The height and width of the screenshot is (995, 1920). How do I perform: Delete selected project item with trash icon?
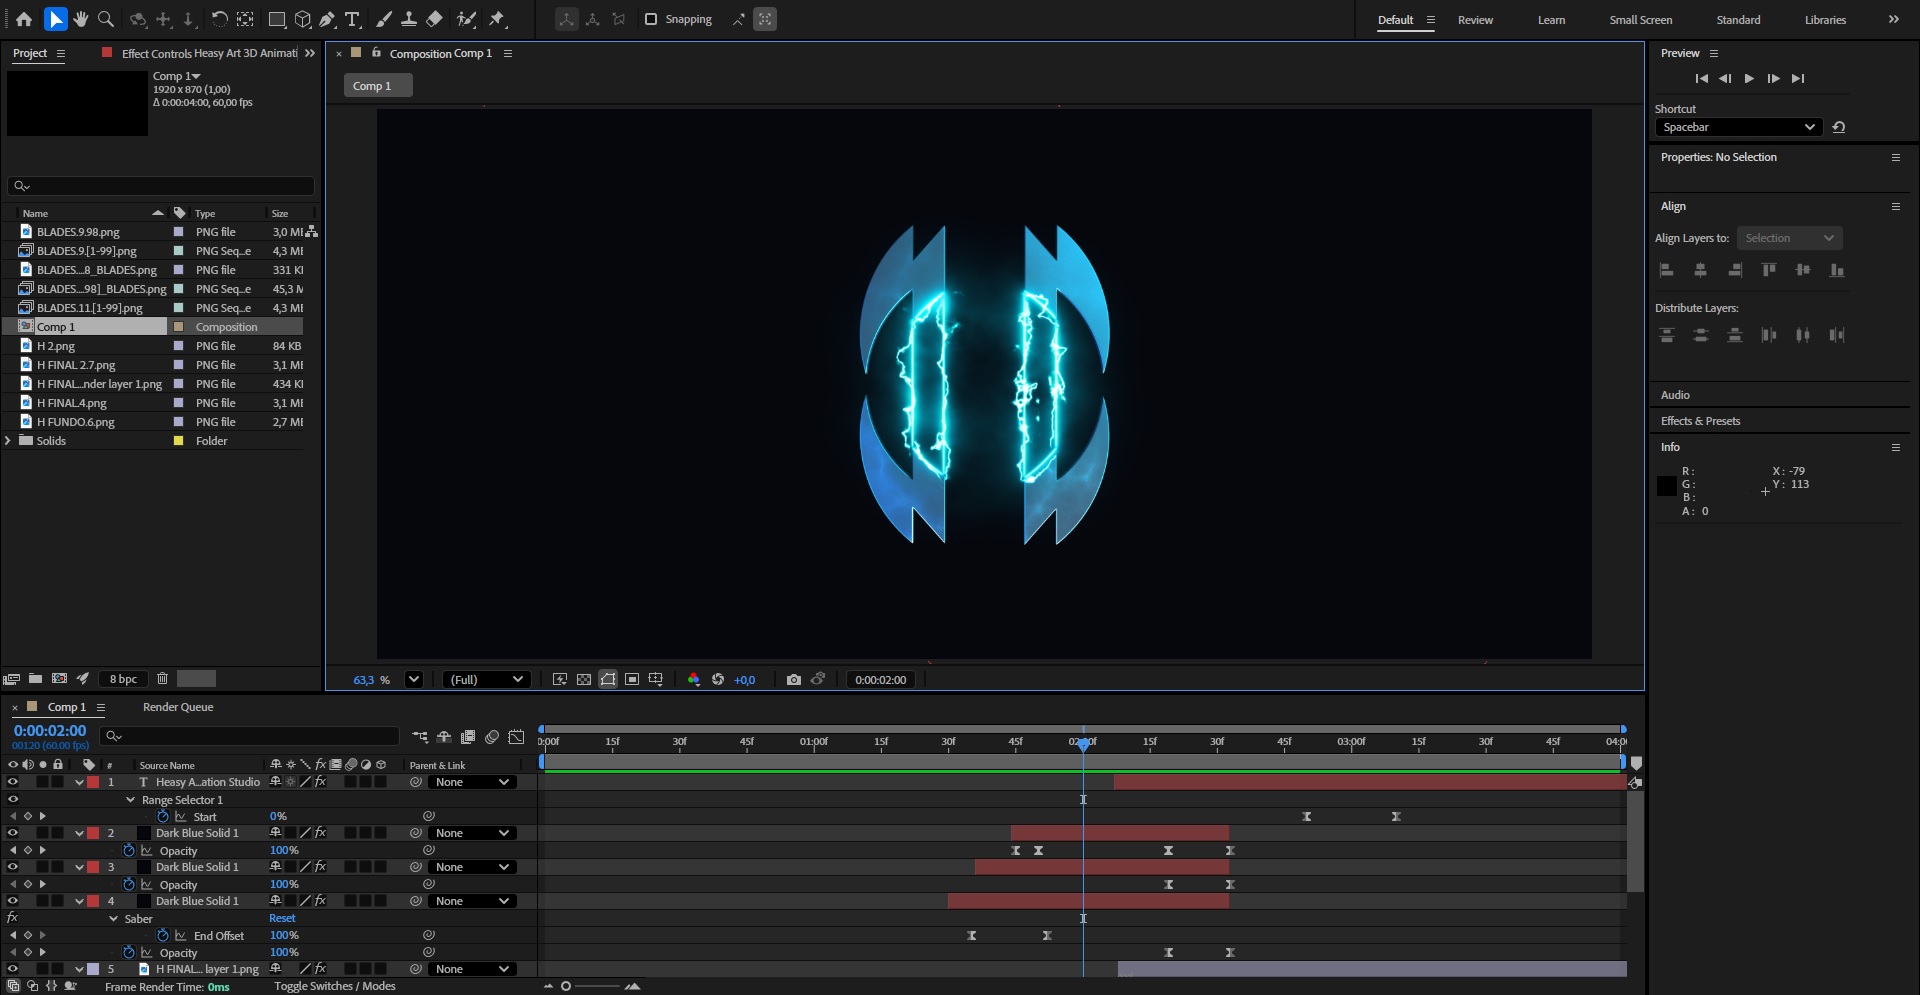tap(162, 679)
